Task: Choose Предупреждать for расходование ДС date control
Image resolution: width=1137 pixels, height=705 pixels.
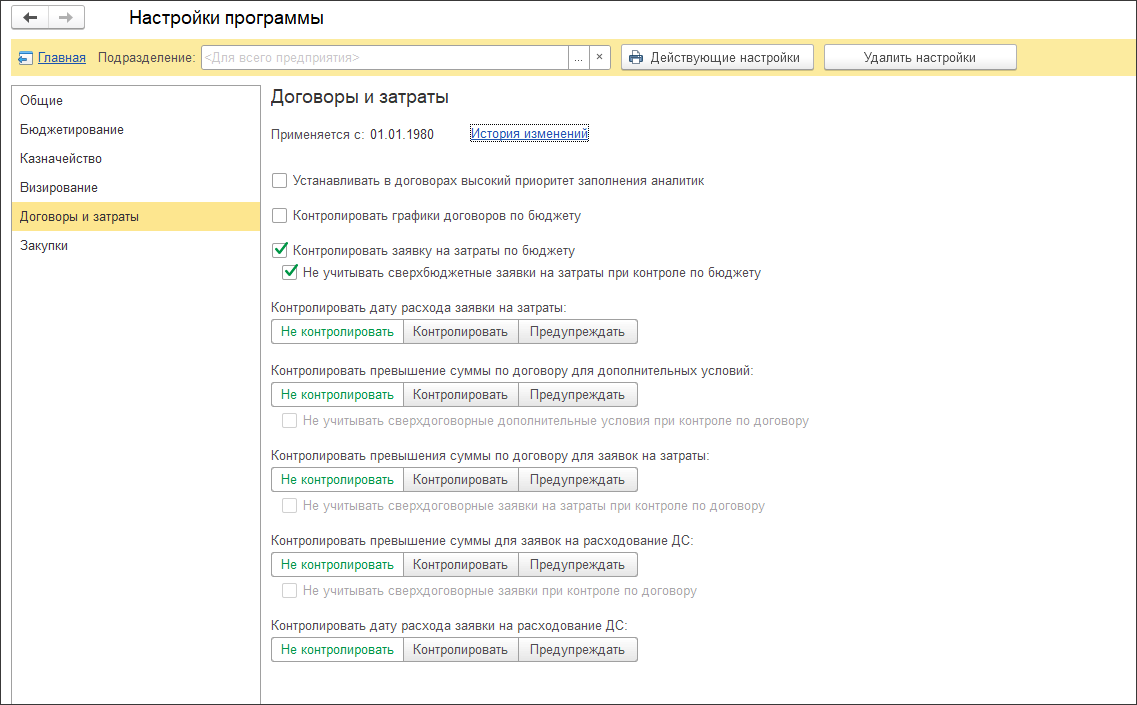Action: 577,650
